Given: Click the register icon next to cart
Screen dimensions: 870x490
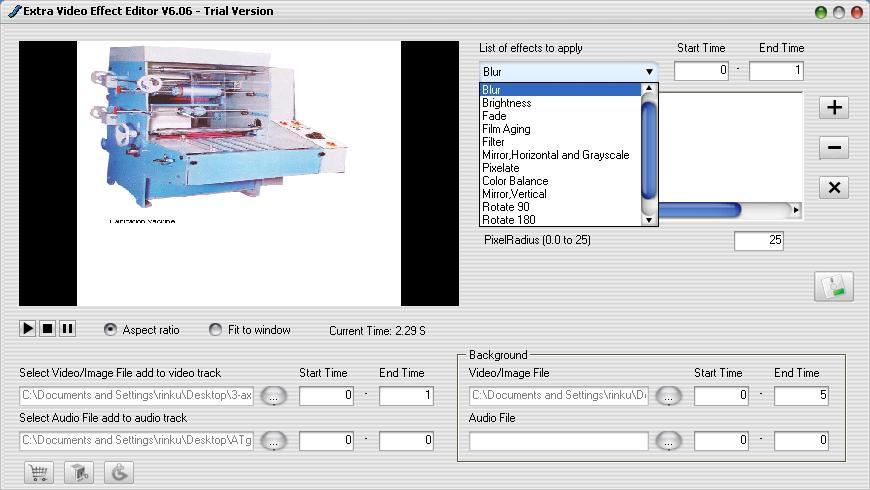Looking at the screenshot, I should [x=79, y=473].
